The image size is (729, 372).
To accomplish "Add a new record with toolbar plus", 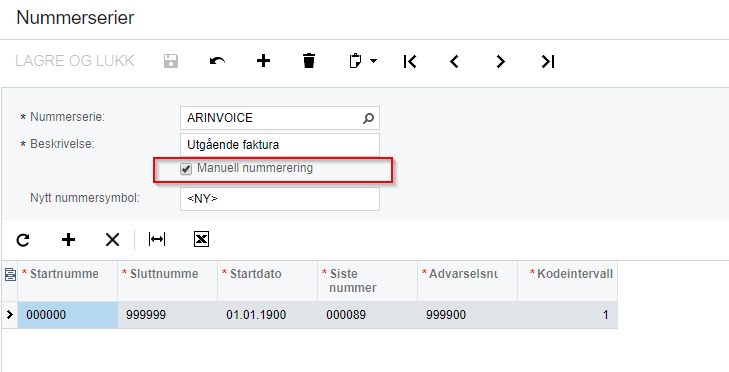I will tap(263, 61).
